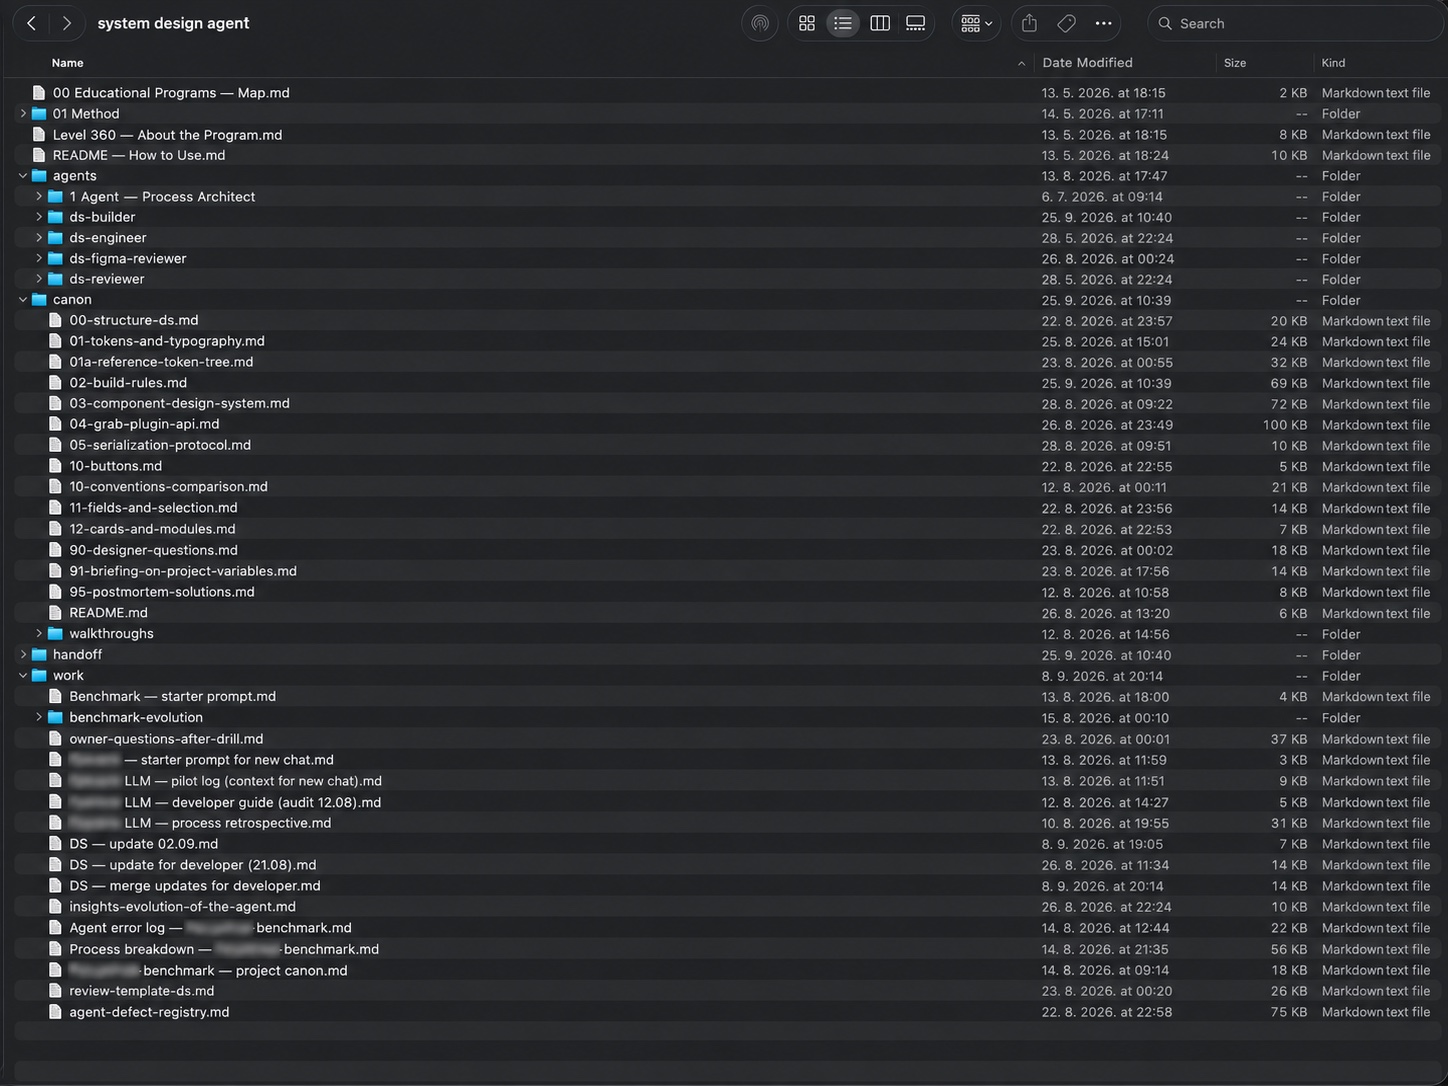Expand the handoff folder

(23, 655)
